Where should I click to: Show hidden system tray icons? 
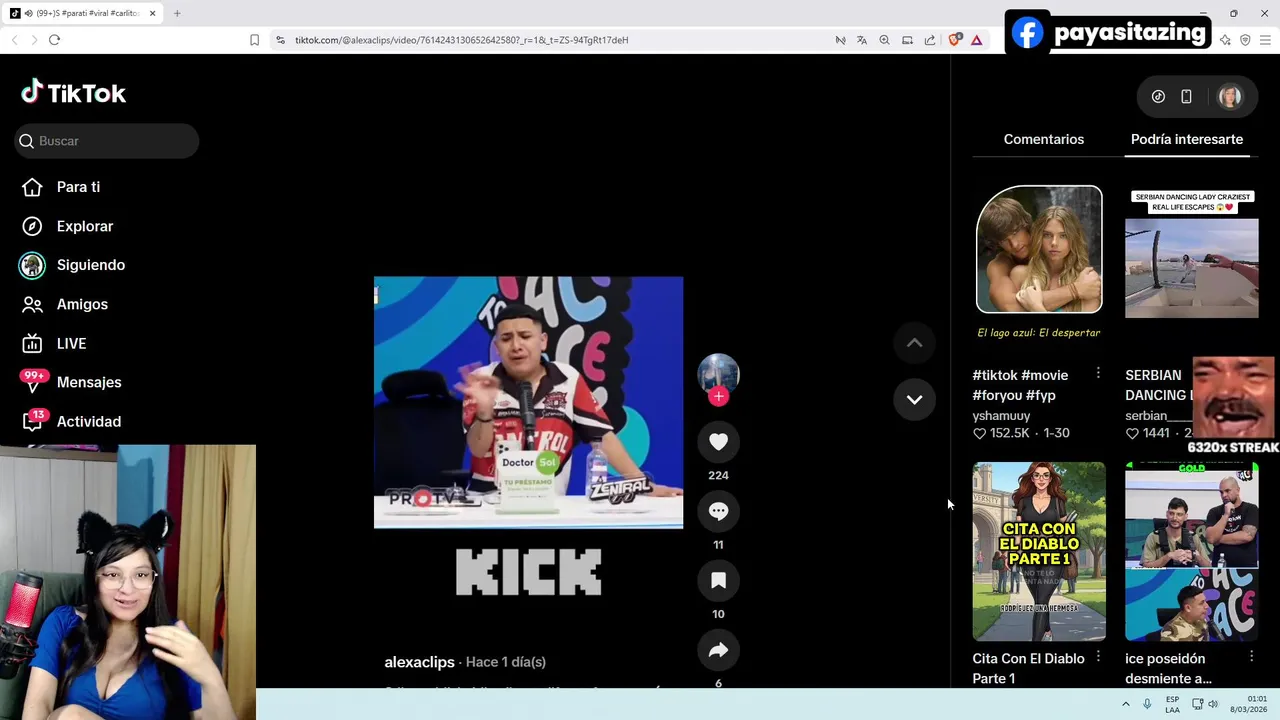click(x=1125, y=704)
